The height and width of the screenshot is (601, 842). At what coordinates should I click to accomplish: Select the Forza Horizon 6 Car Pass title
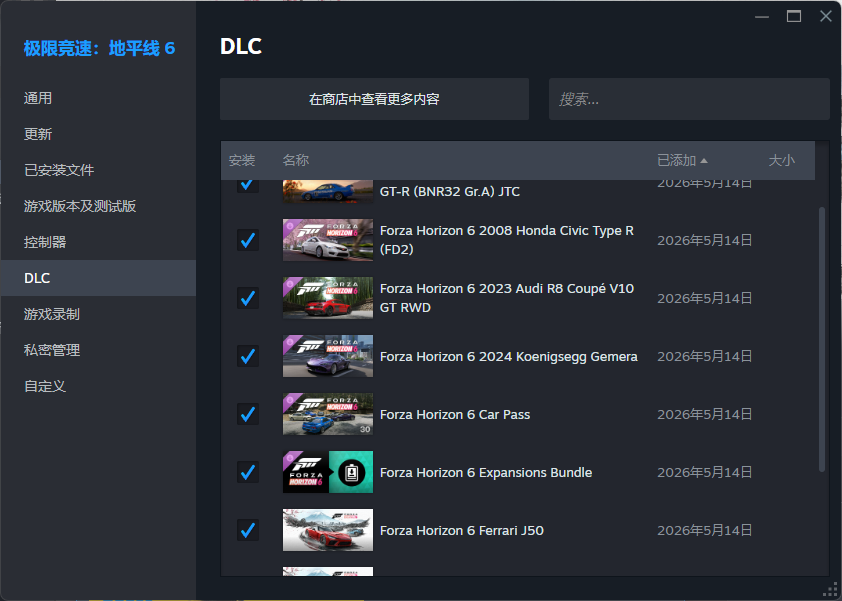tap(455, 415)
